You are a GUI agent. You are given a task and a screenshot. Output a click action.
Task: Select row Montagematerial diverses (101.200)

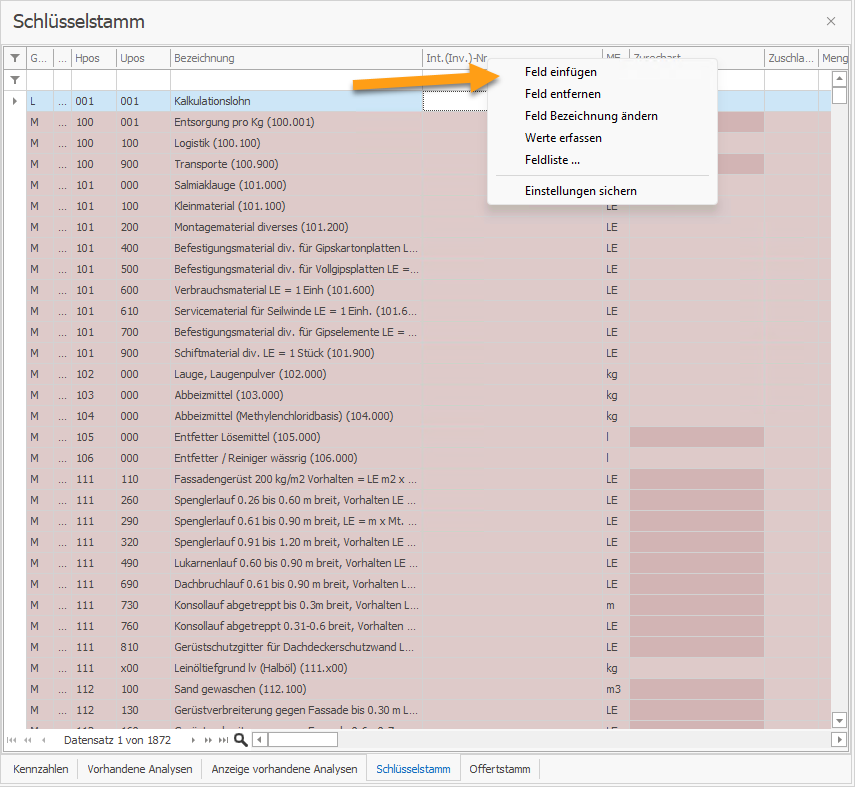(429, 227)
